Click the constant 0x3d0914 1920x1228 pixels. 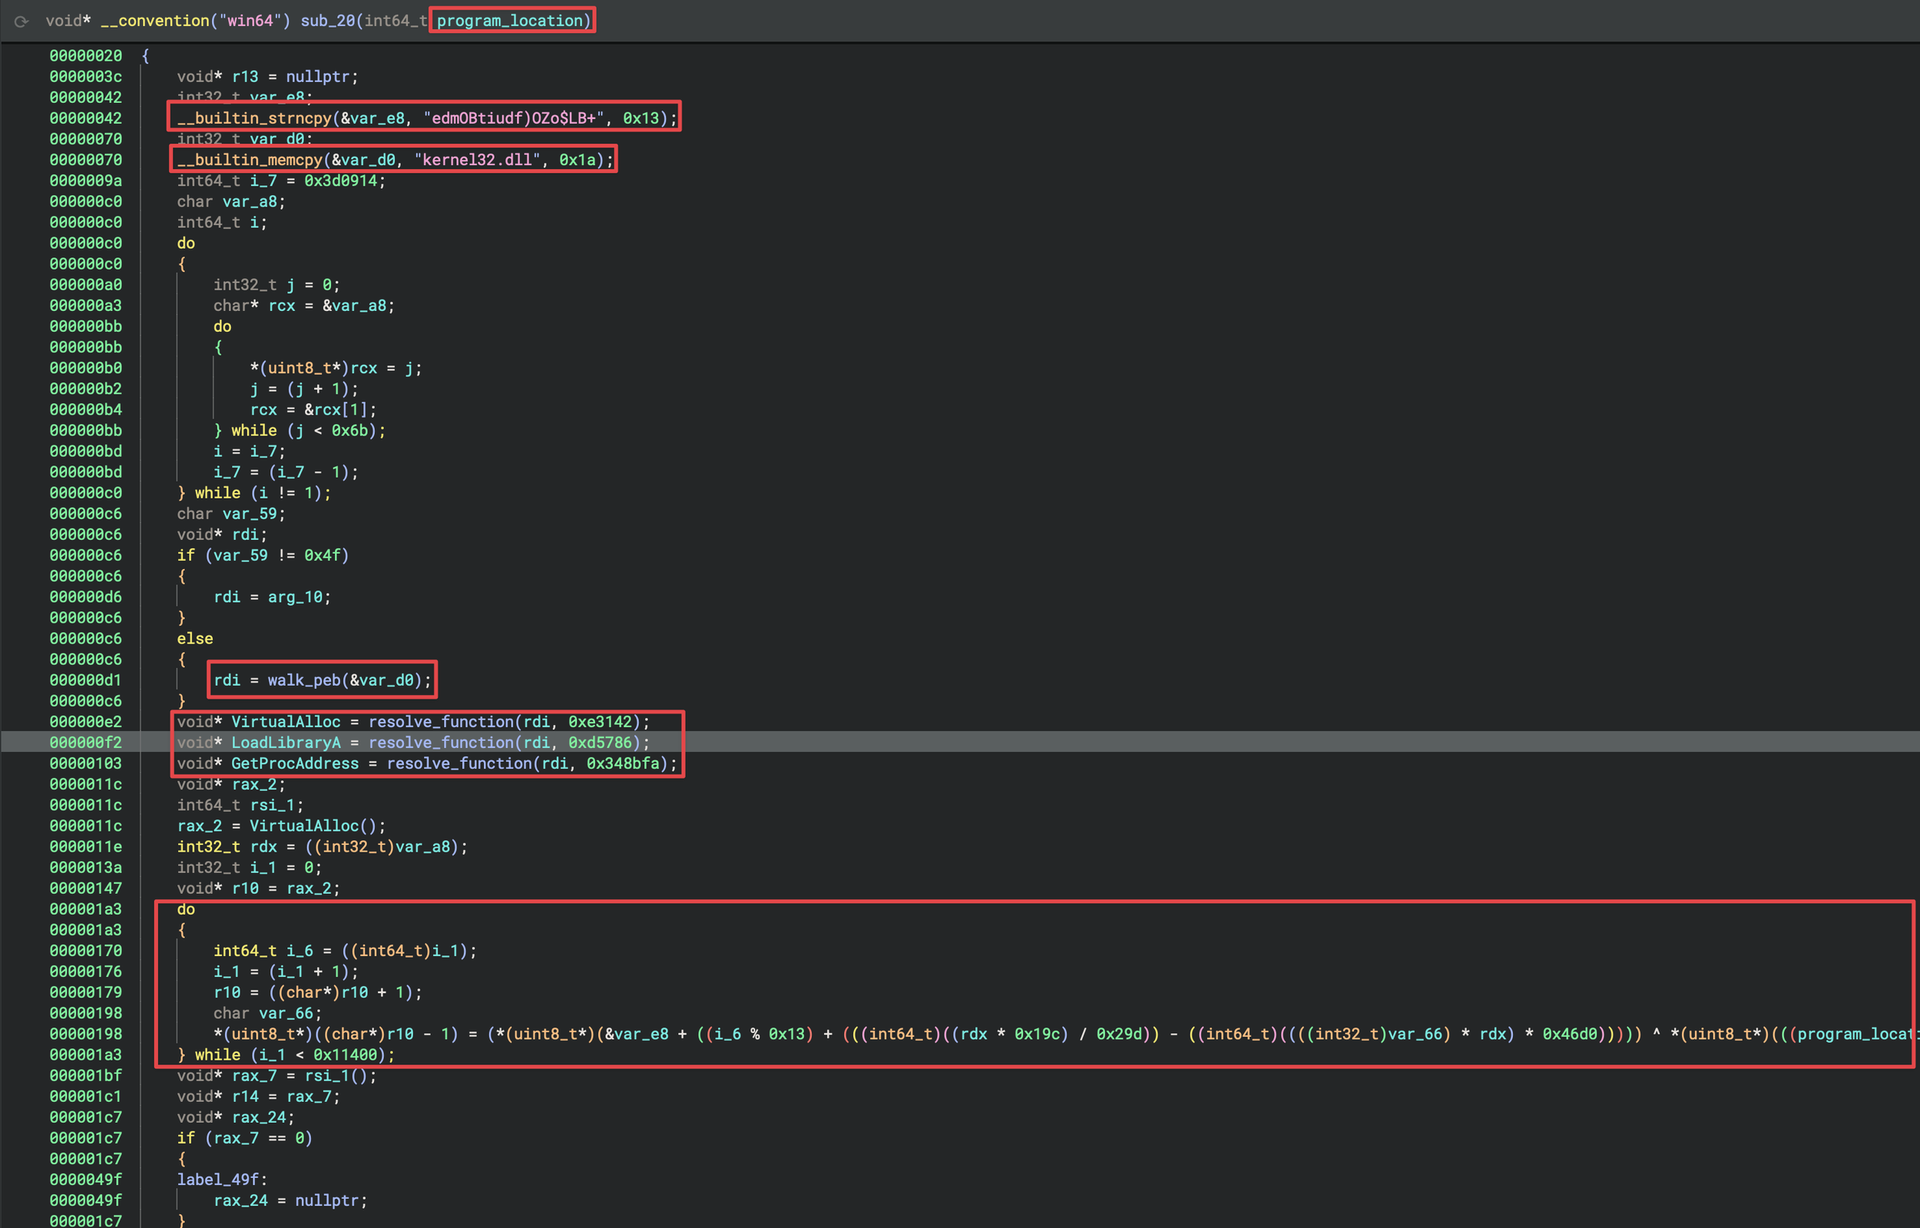click(x=345, y=180)
